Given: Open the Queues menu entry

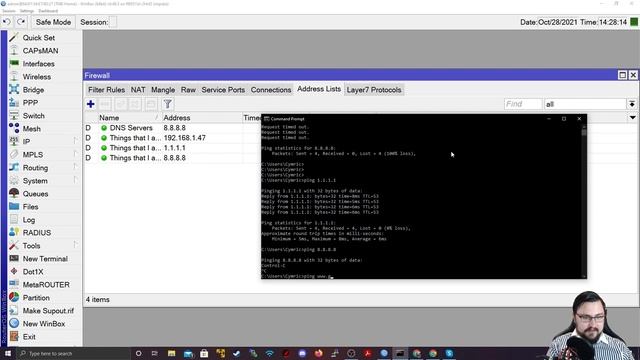Looking at the screenshot, I should [x=35, y=194].
